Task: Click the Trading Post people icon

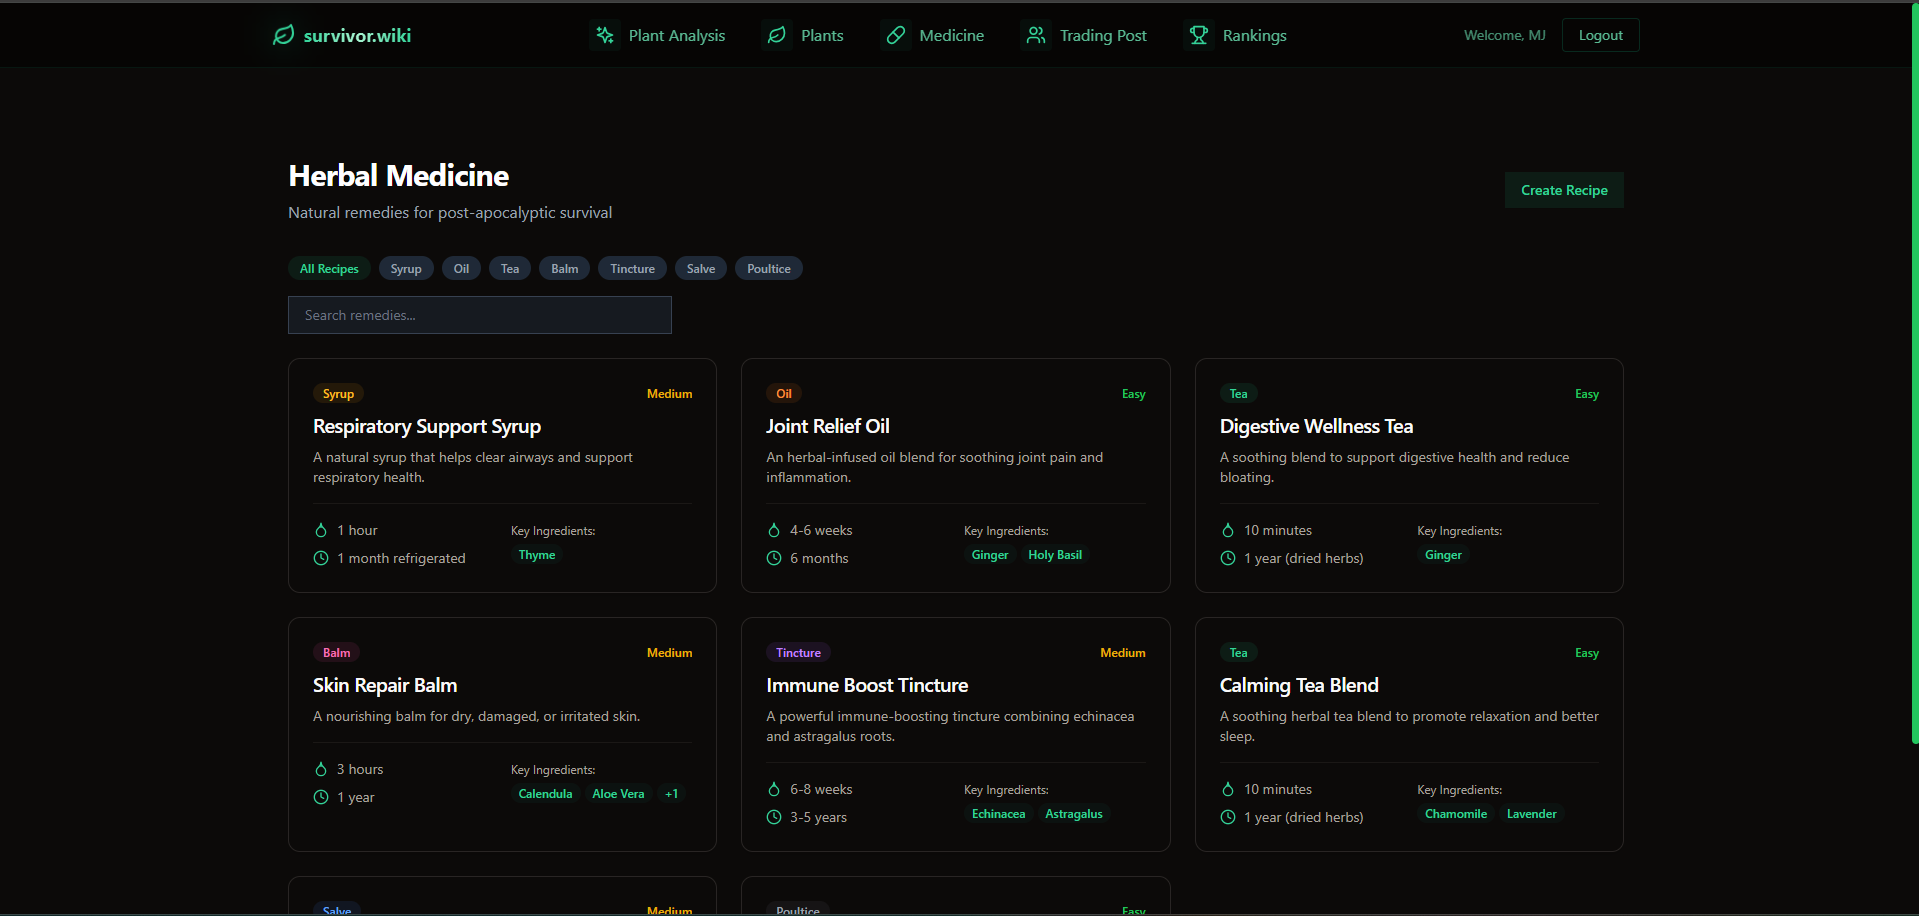Action: pyautogui.click(x=1036, y=35)
